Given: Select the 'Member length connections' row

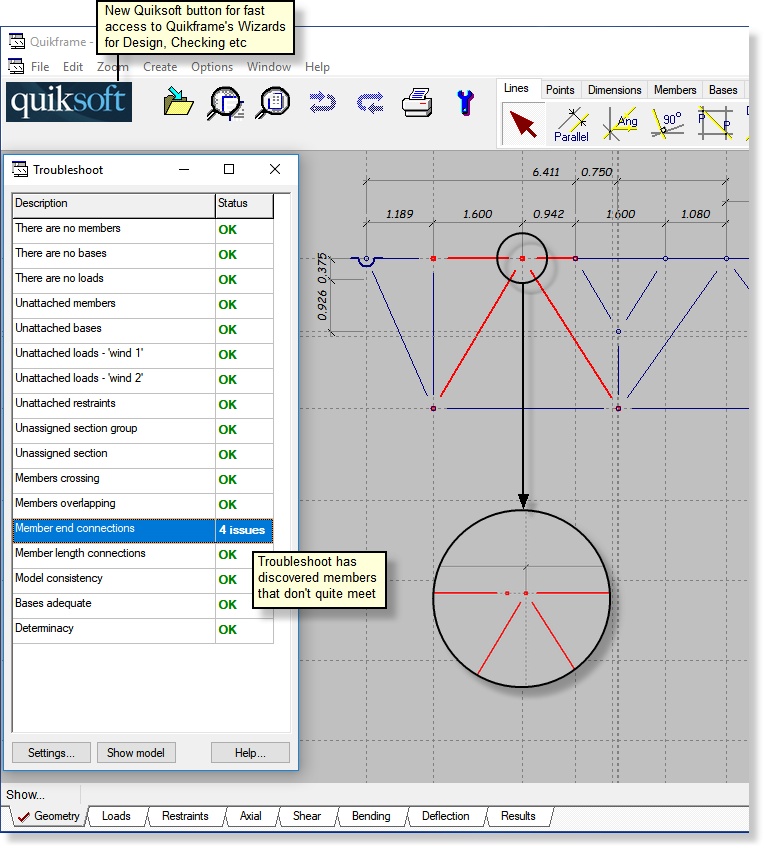Looking at the screenshot, I should (x=143, y=555).
